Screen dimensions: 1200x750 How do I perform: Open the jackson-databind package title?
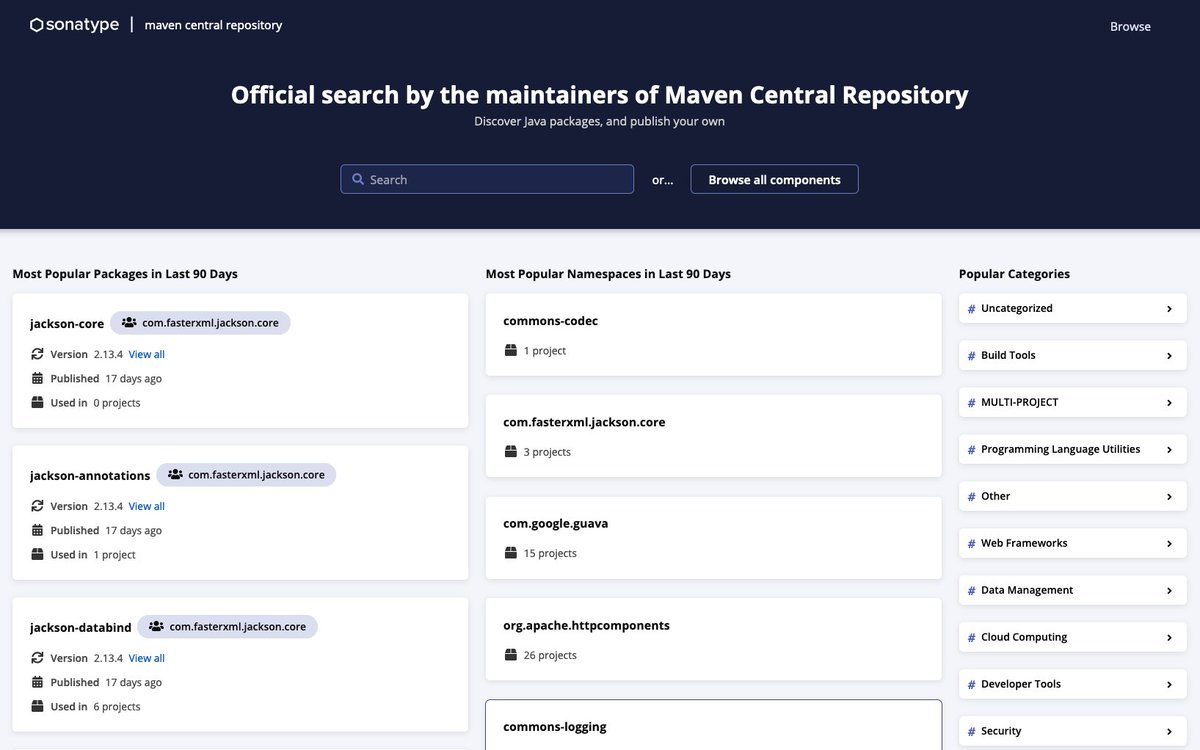pyautogui.click(x=81, y=628)
